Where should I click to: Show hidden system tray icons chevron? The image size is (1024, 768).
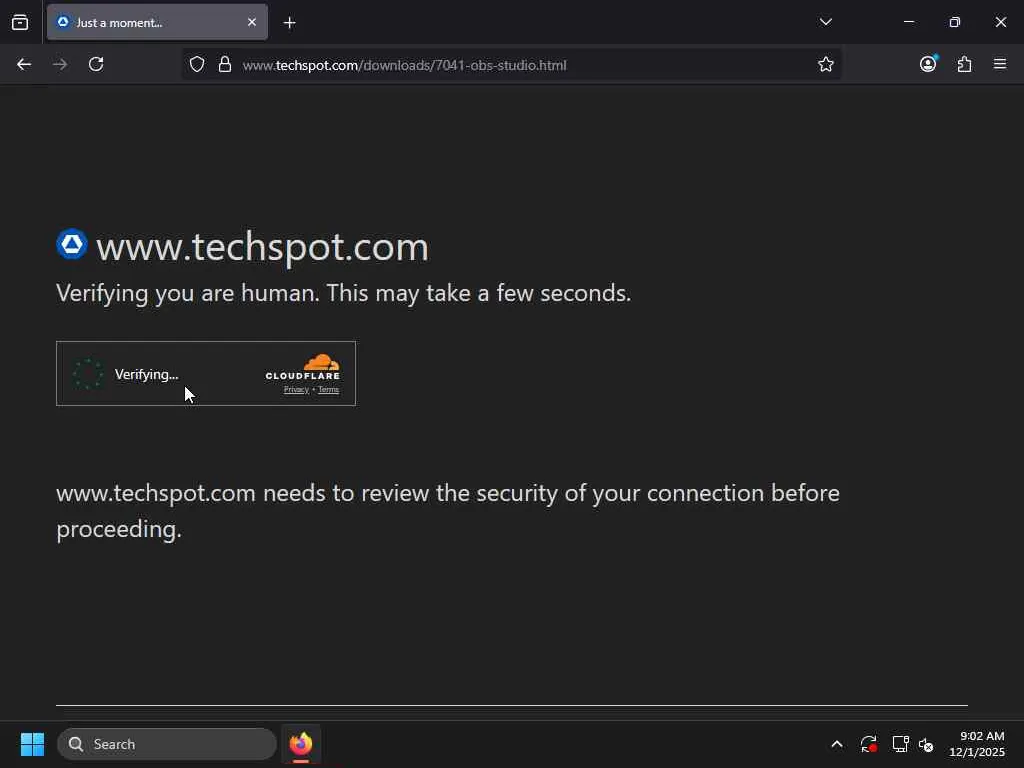pos(837,744)
